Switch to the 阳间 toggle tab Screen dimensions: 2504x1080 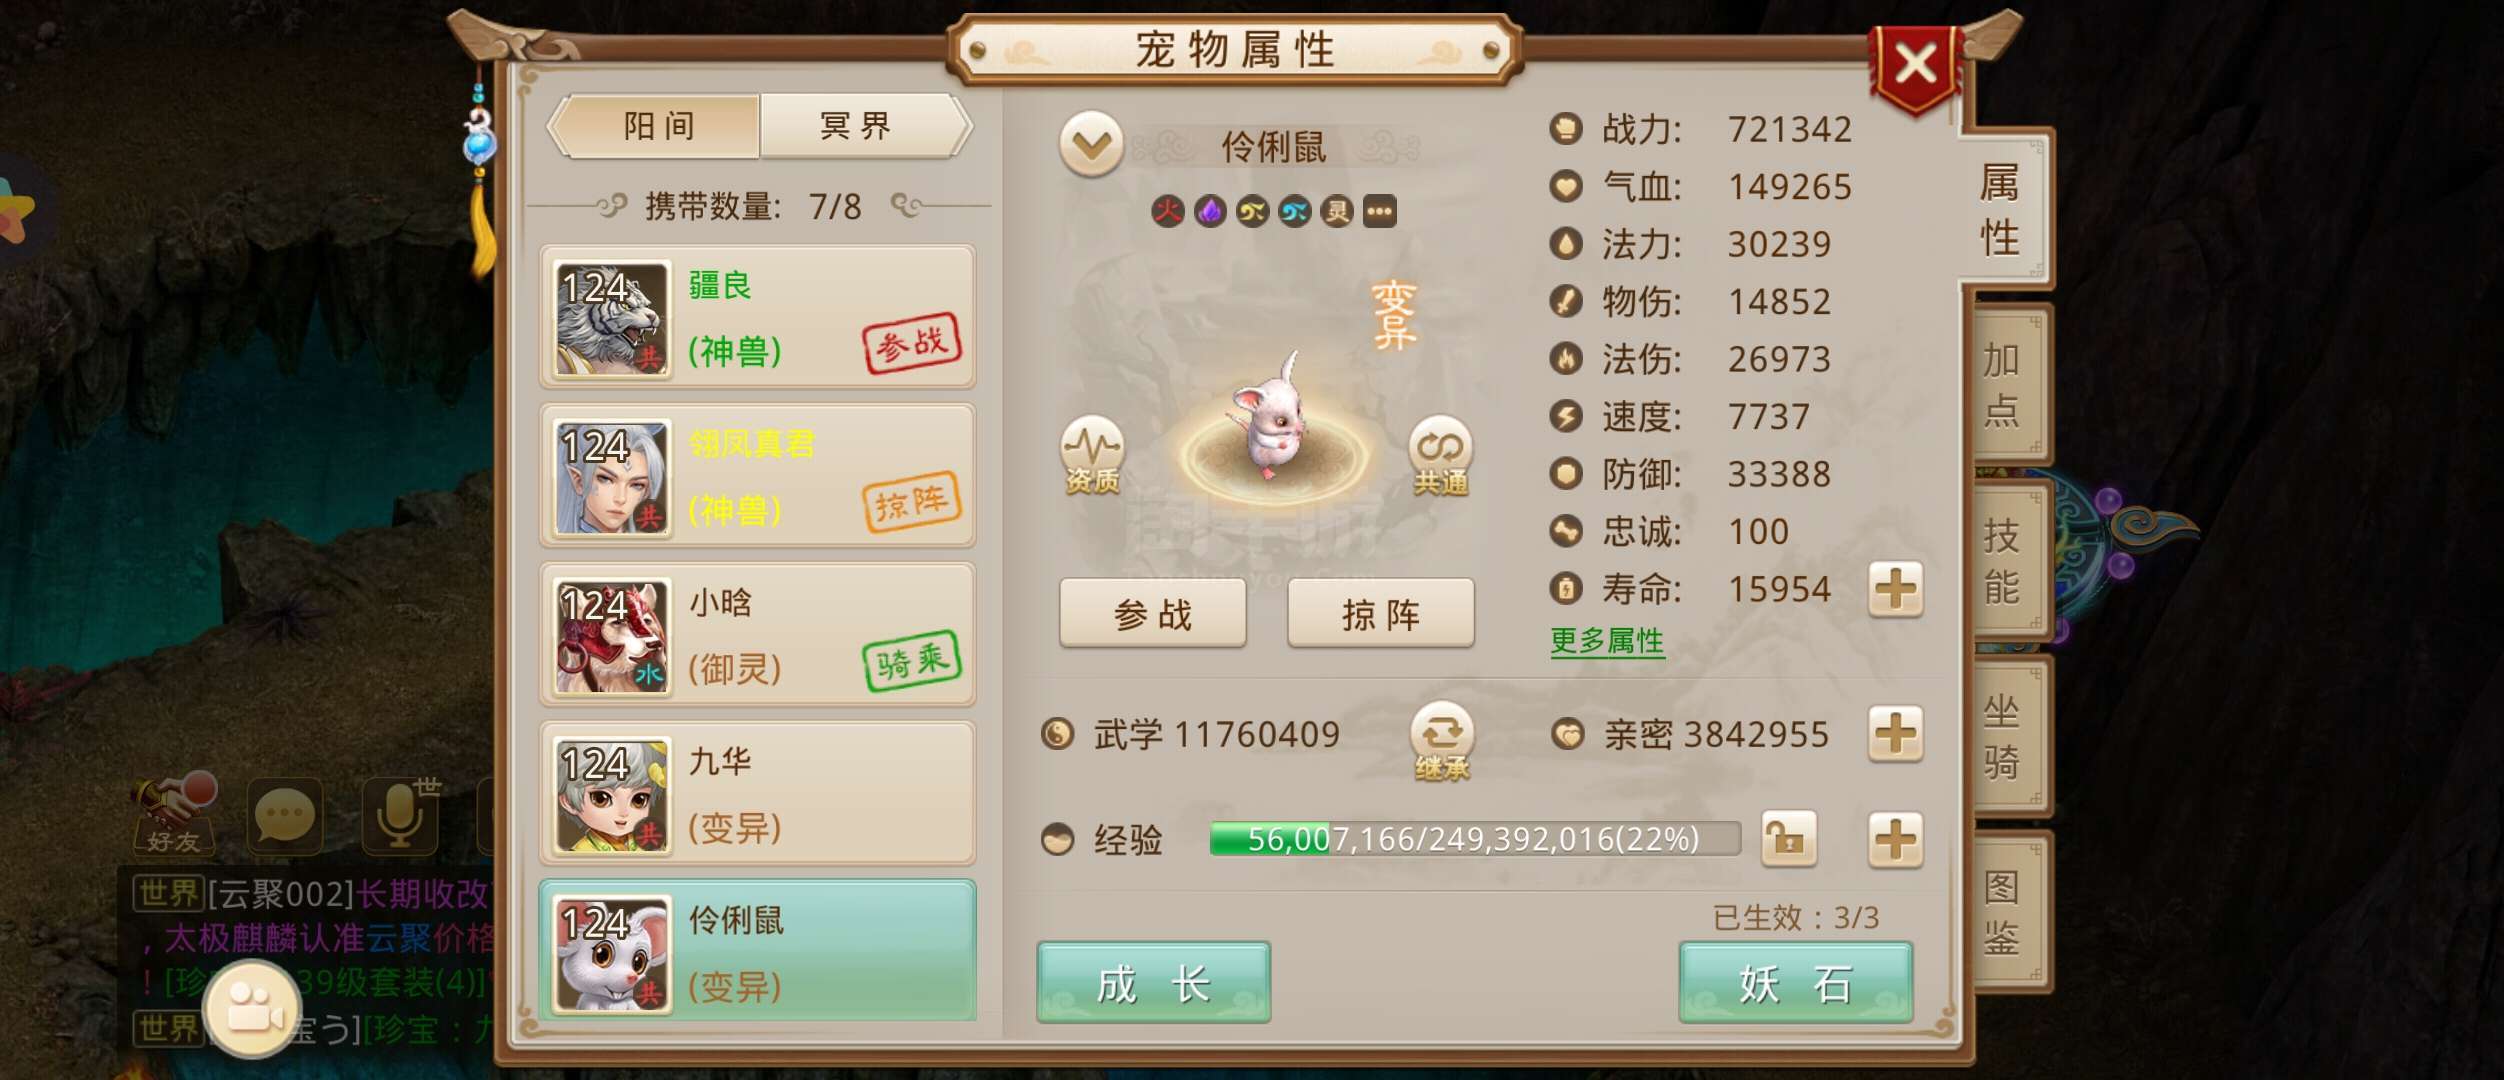pos(657,126)
